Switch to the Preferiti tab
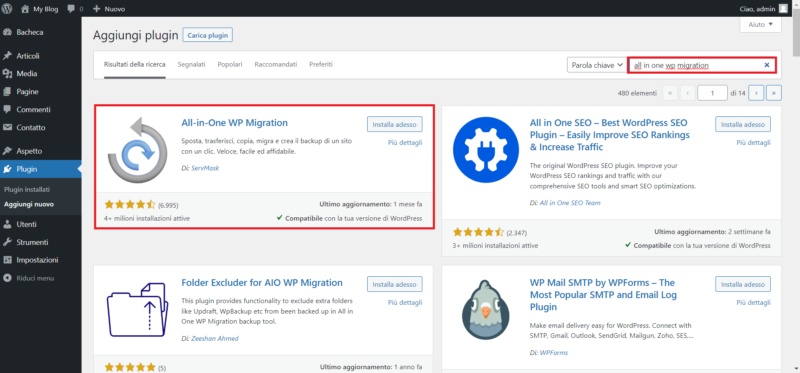Screen dimensions: 800x373 321,65
